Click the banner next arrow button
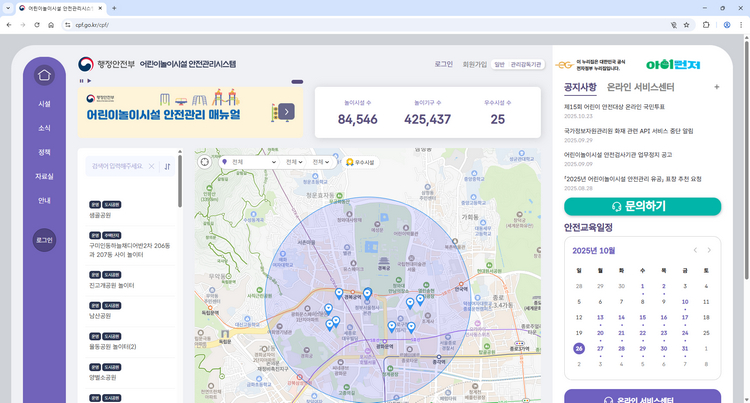Viewport: 750px width, 403px height. click(287, 111)
